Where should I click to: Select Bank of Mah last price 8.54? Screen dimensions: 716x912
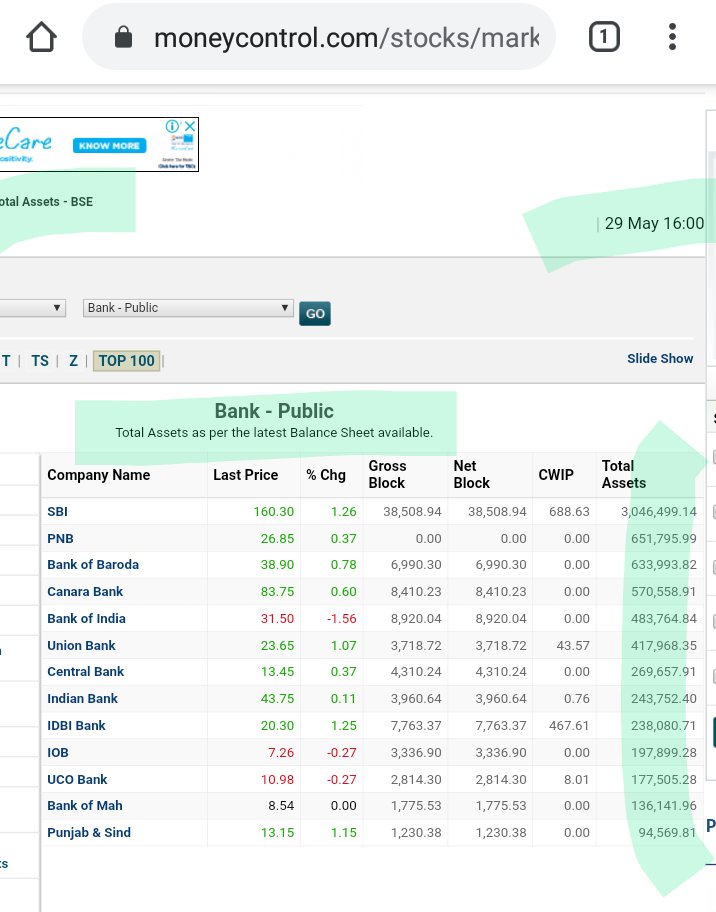[281, 806]
